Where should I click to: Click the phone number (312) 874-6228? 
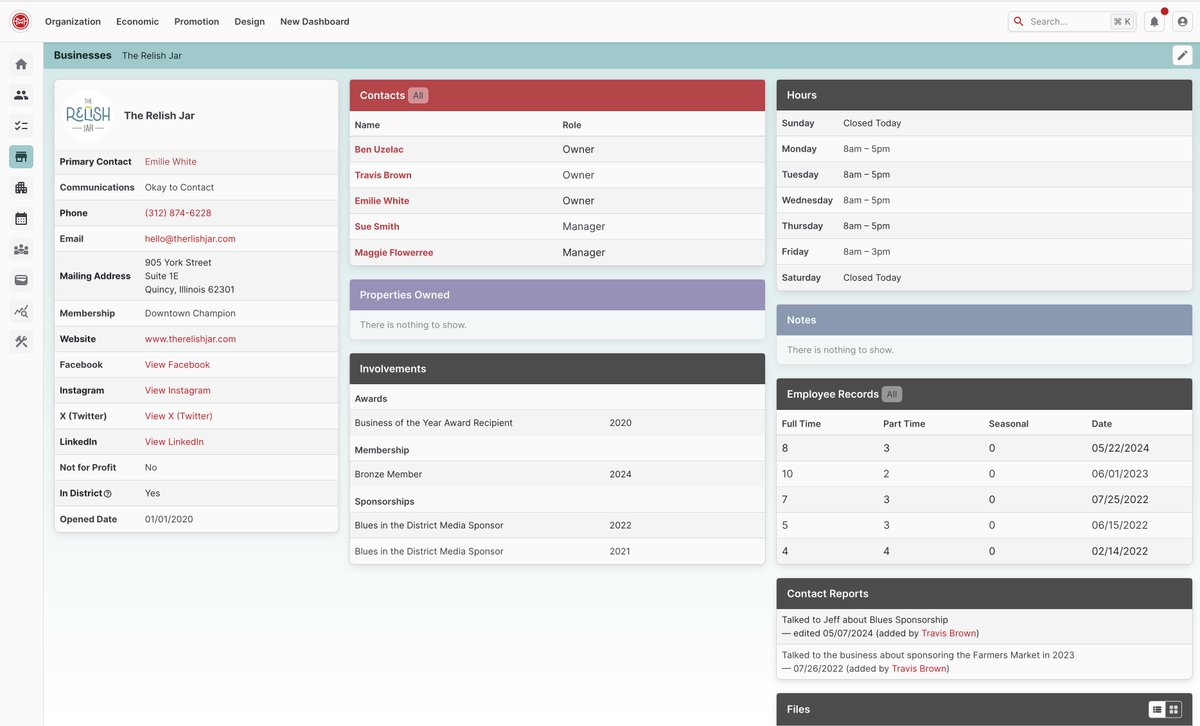178,213
